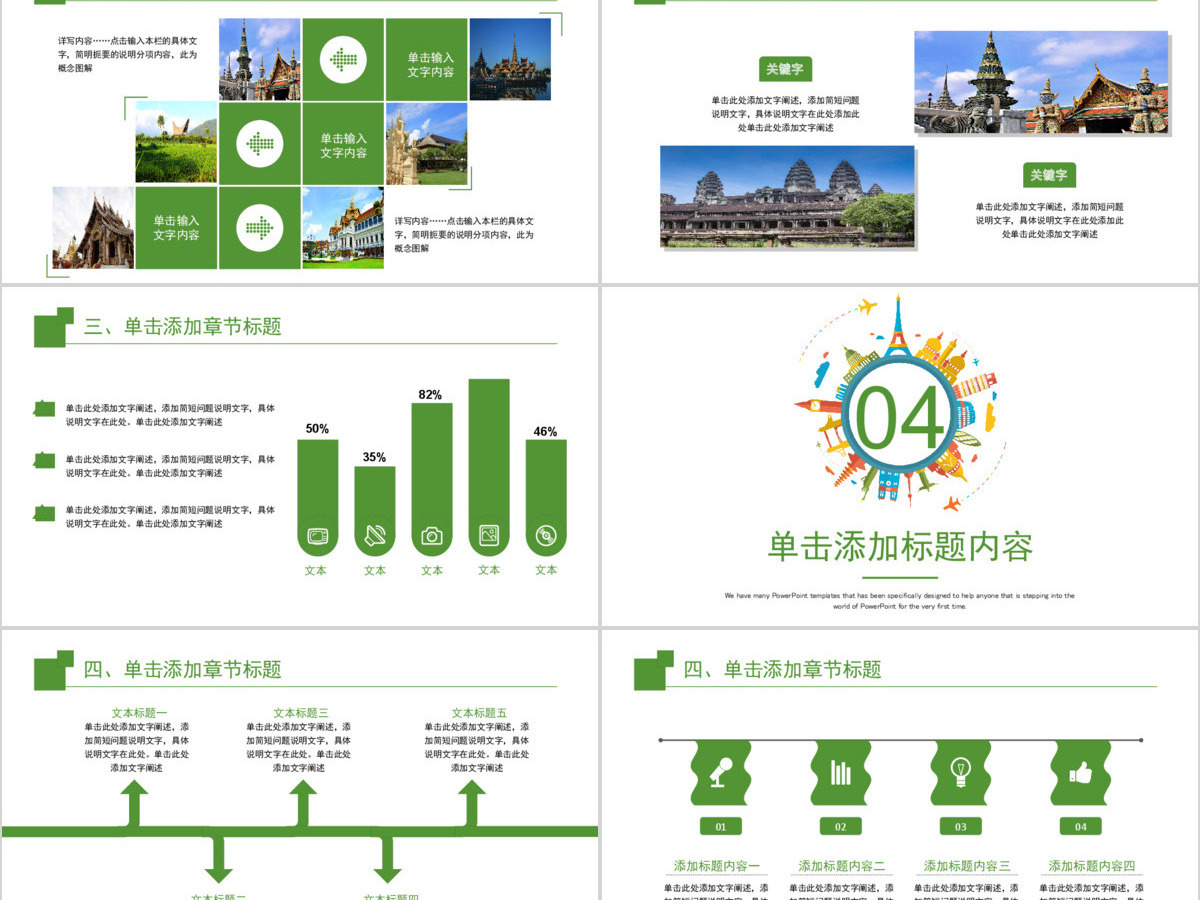Viewport: 1200px width, 900px height.
Task: Click the dotted arrow tile beside the rice field photo
Action: 260,143
